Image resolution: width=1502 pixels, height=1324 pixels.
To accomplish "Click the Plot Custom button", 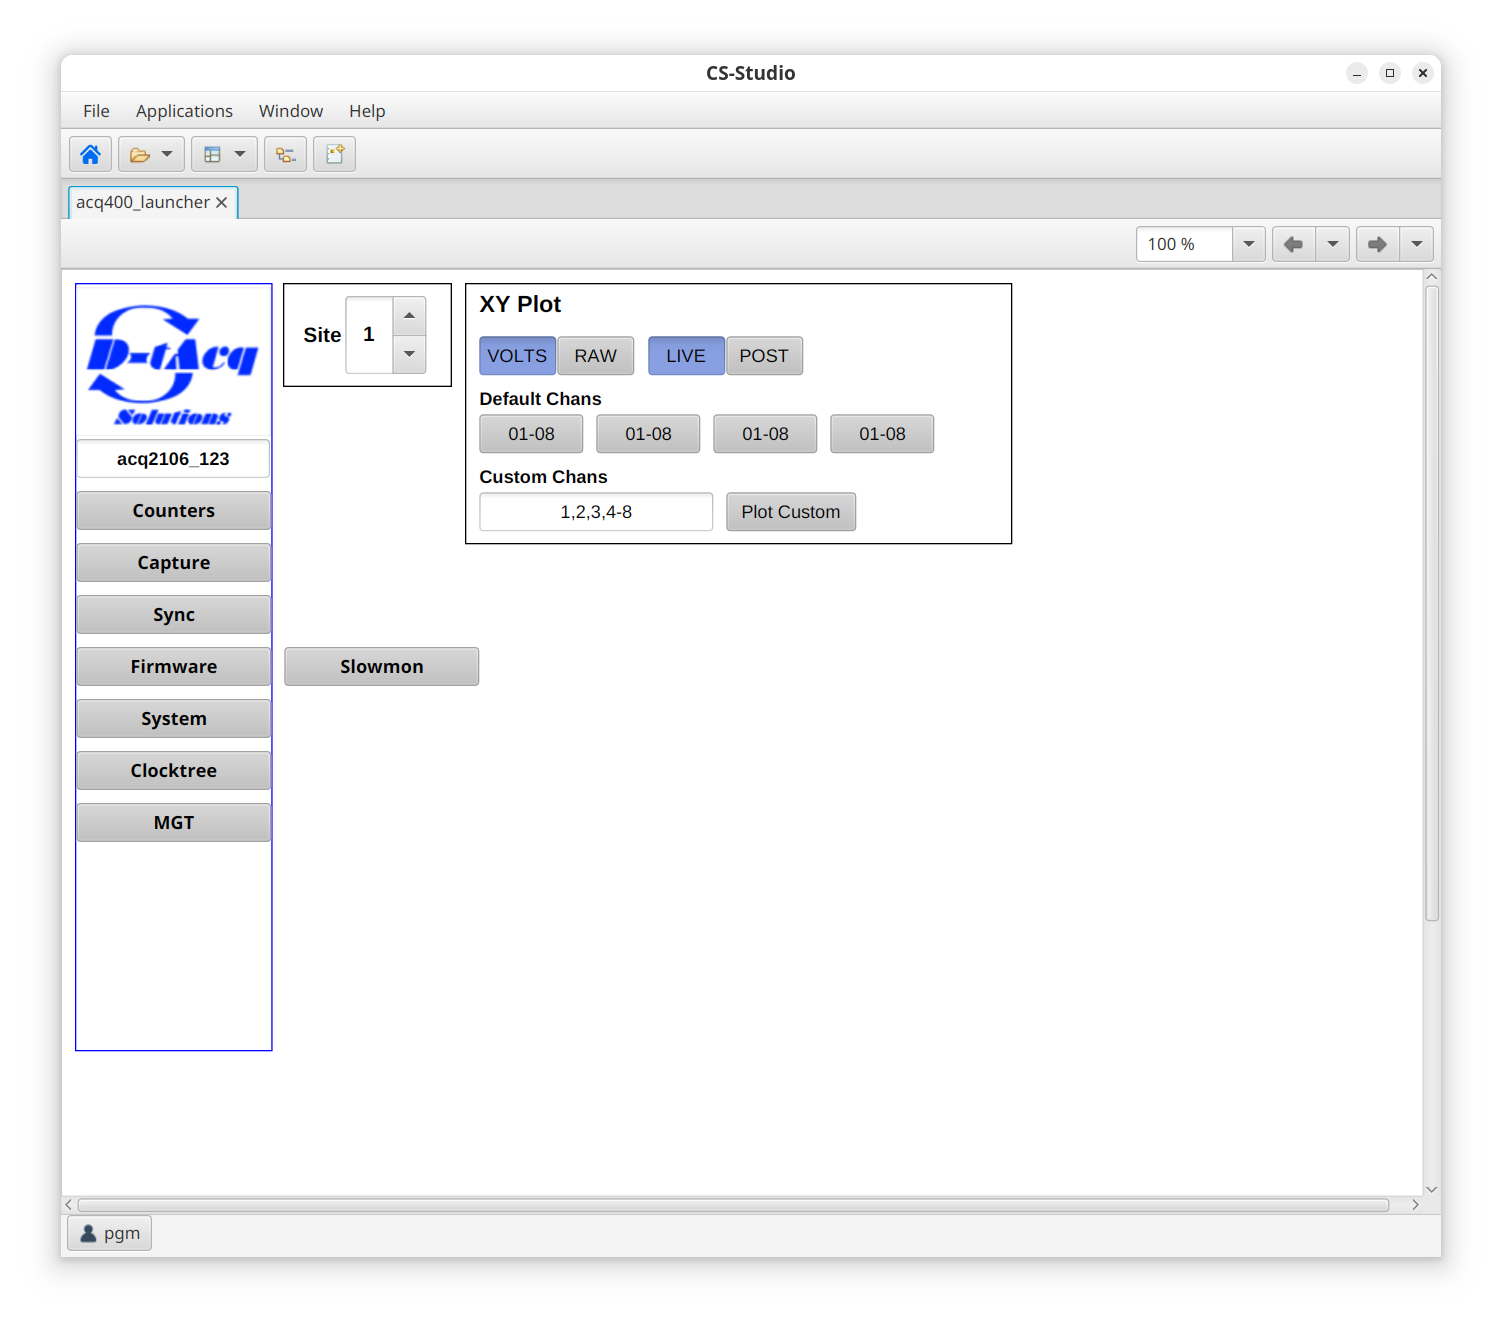I will point(791,512).
